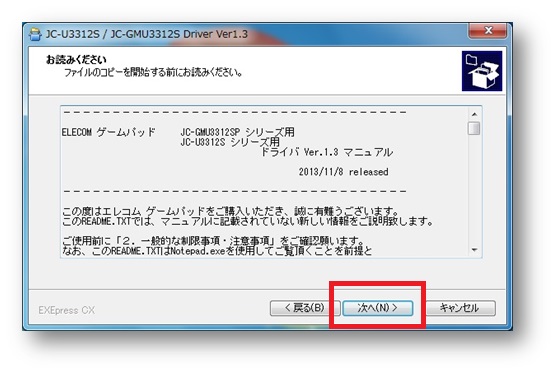Proceed with the 次へ(N) button
The width and height of the screenshot is (556, 373).
(378, 308)
